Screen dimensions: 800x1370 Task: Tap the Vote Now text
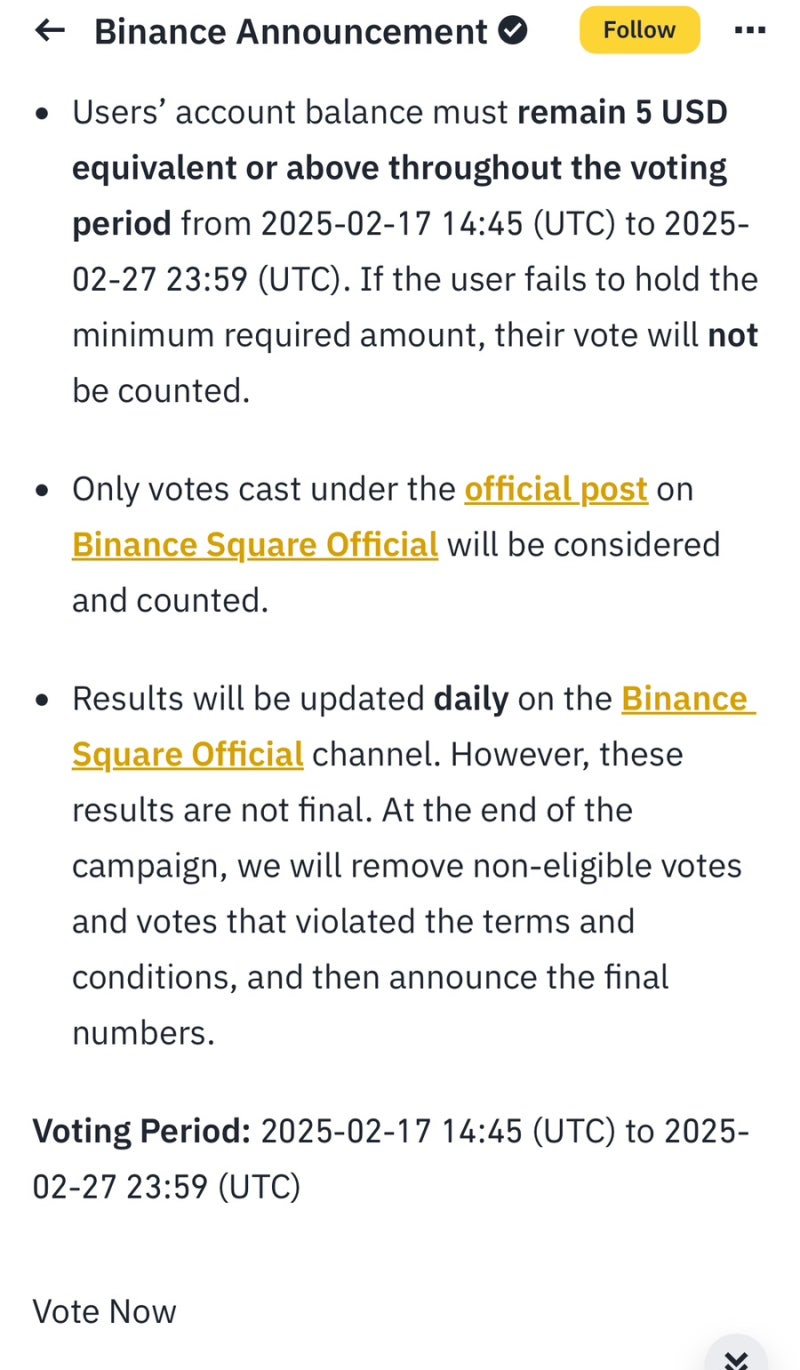tap(104, 1311)
